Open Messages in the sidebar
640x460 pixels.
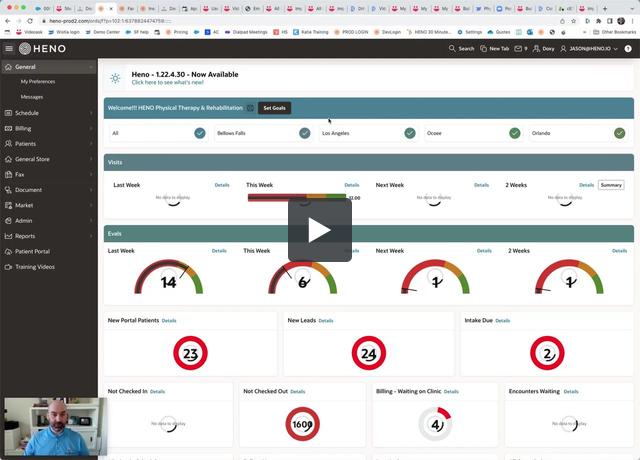point(31,97)
